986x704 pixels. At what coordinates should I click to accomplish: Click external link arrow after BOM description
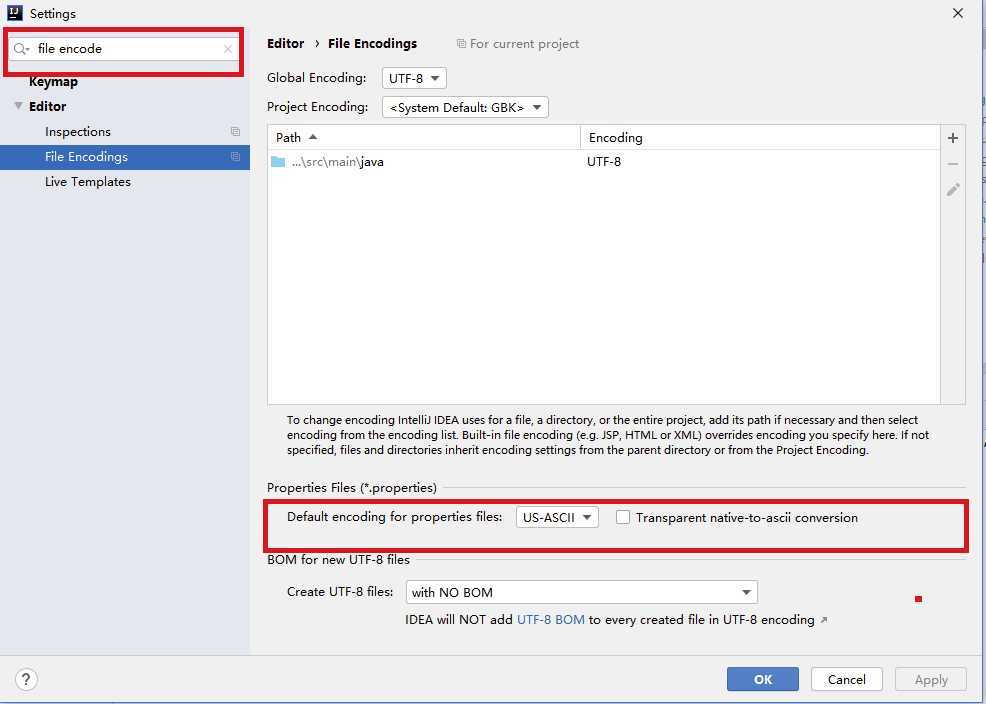(x=824, y=620)
